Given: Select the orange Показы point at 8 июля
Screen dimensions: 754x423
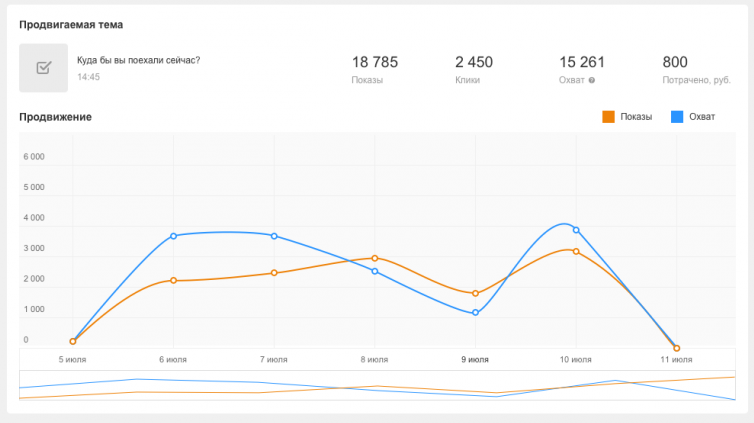Looking at the screenshot, I should [374, 258].
